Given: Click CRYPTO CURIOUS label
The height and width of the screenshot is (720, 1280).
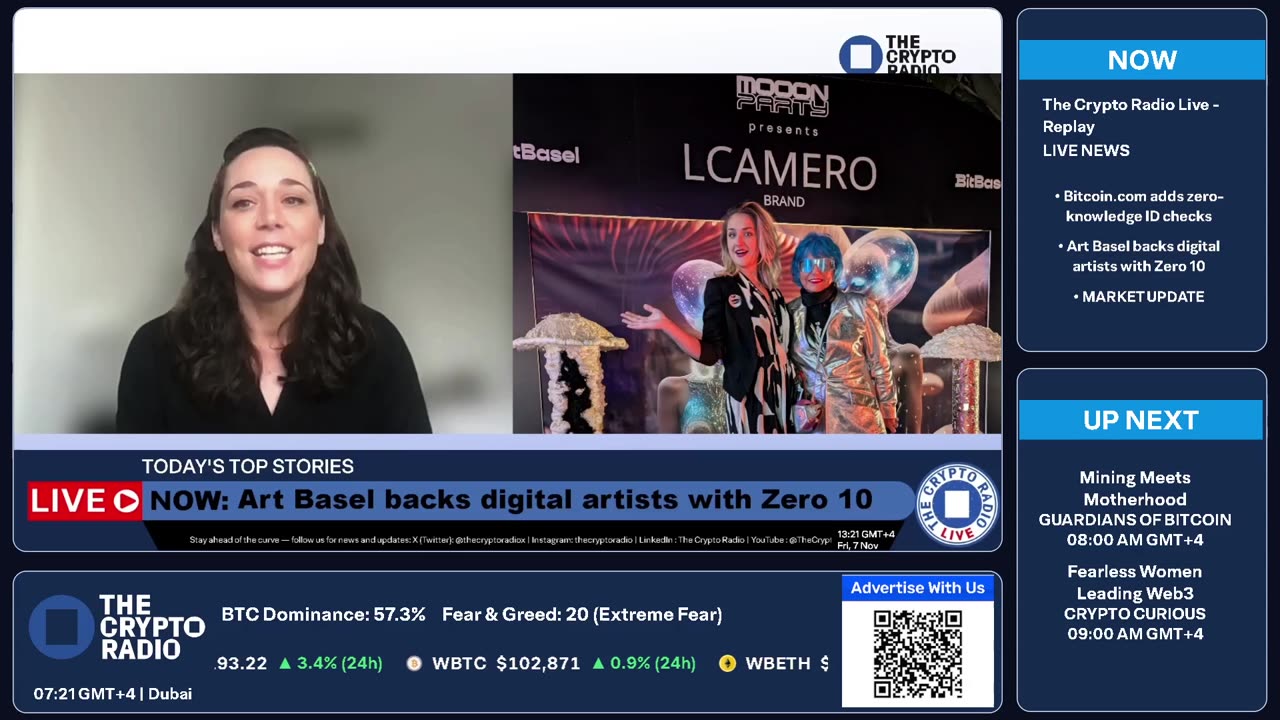Looking at the screenshot, I should (1135, 614).
